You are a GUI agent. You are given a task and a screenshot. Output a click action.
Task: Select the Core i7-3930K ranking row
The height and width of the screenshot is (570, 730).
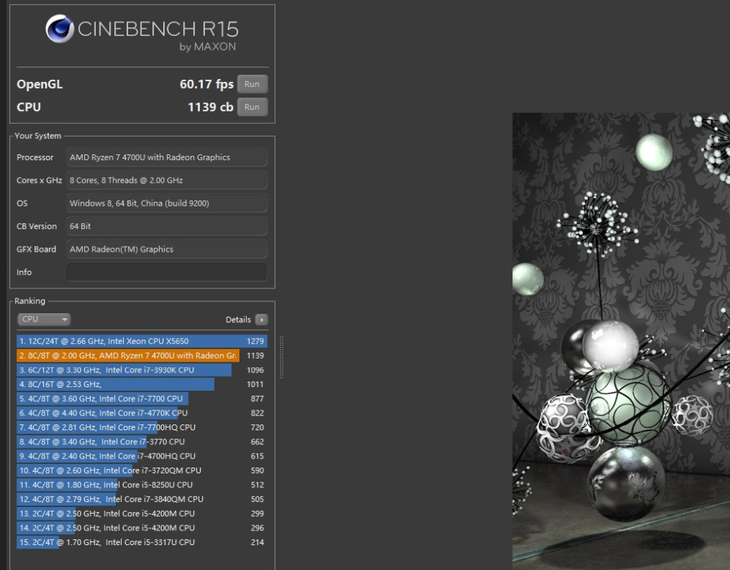pyautogui.click(x=140, y=370)
